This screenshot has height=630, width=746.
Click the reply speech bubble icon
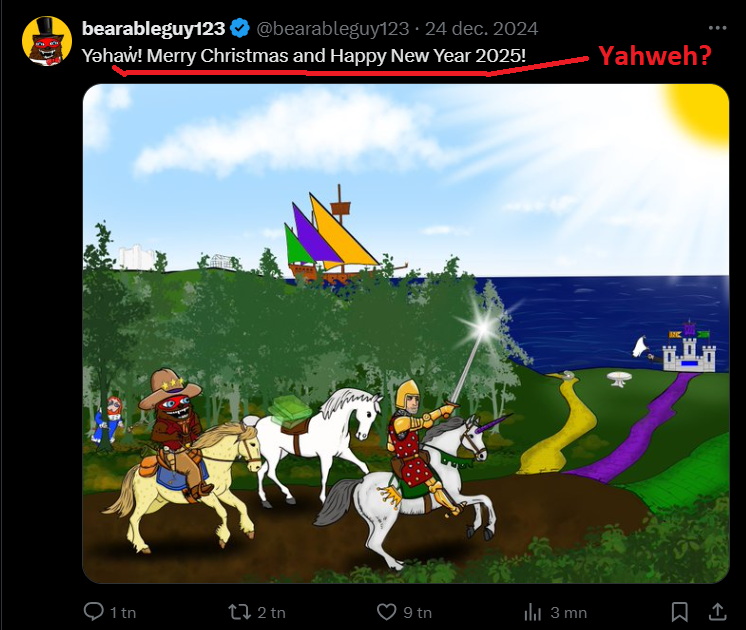94,611
